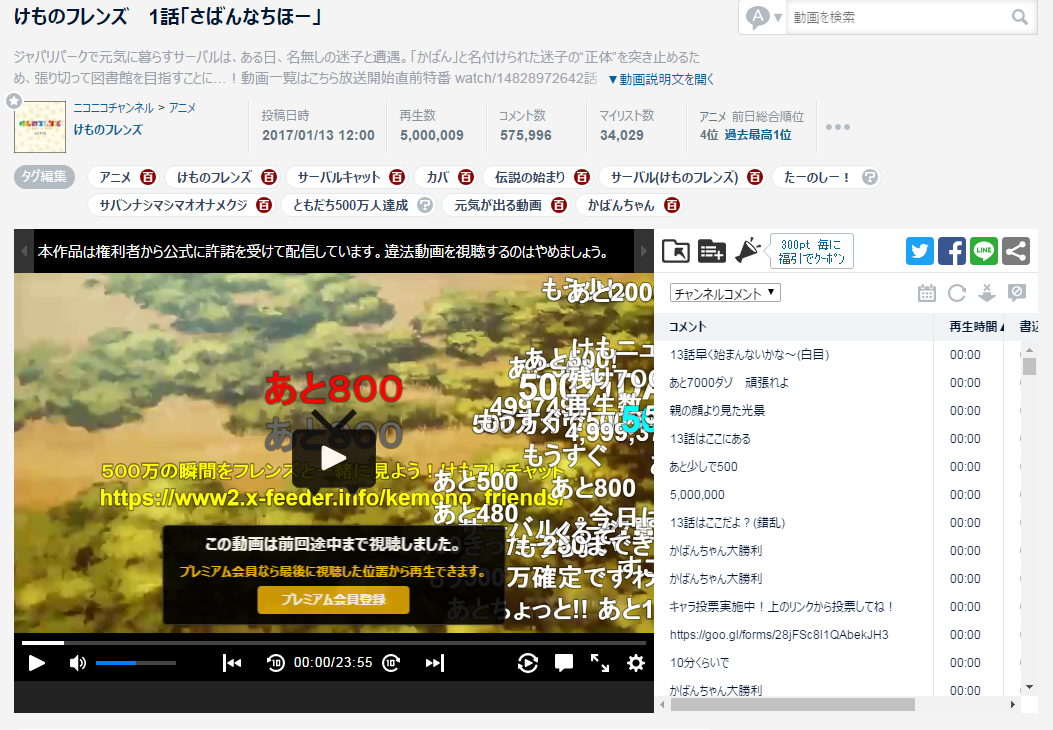Image resolution: width=1053 pixels, height=730 pixels.
Task: Open the past comment log calendar
Action: [x=927, y=293]
